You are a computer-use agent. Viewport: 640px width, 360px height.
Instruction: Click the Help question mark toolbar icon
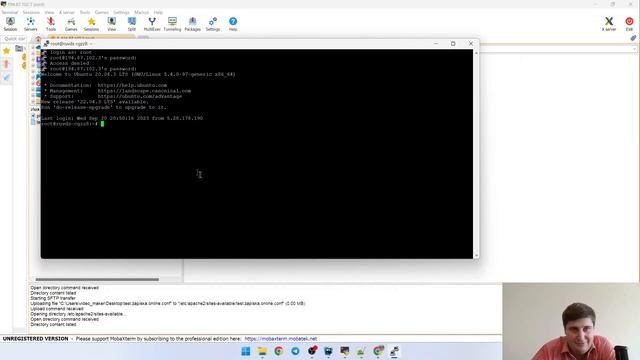click(x=233, y=24)
